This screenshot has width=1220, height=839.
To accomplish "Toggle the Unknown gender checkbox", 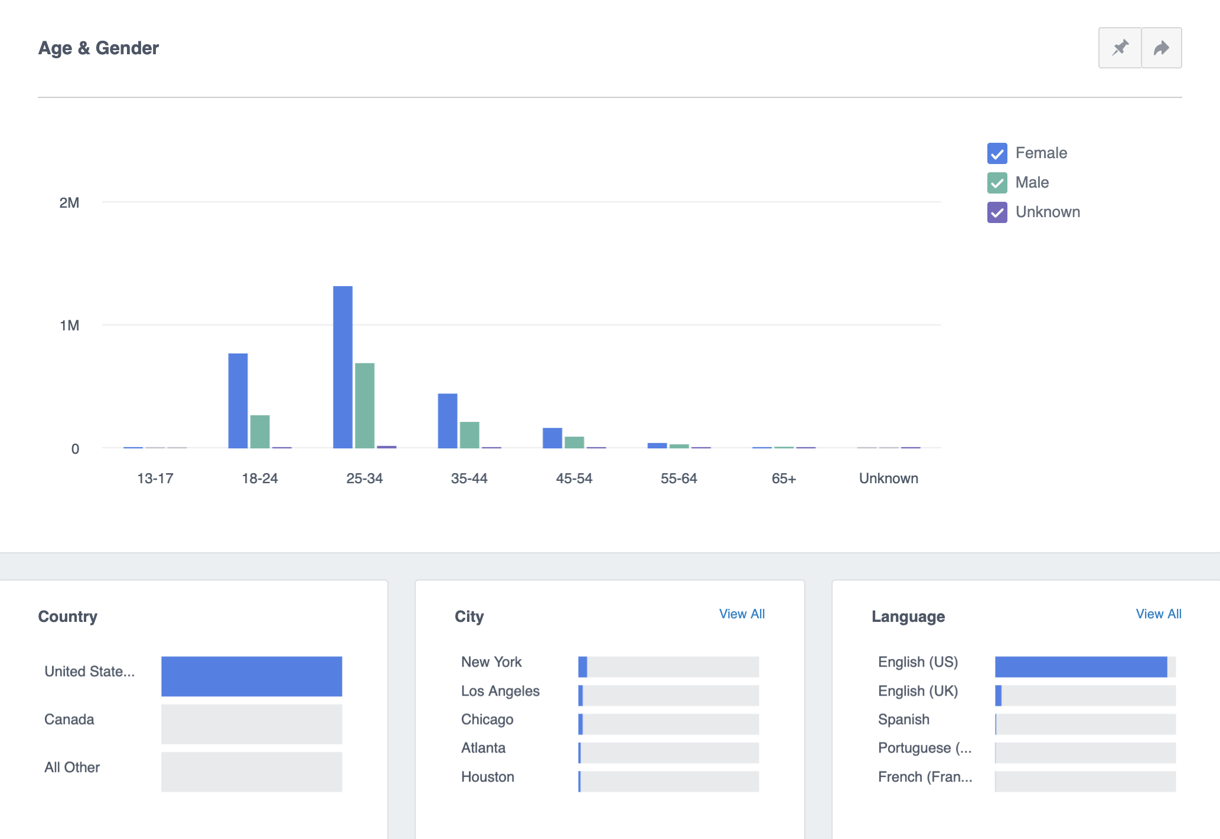I will tap(996, 212).
